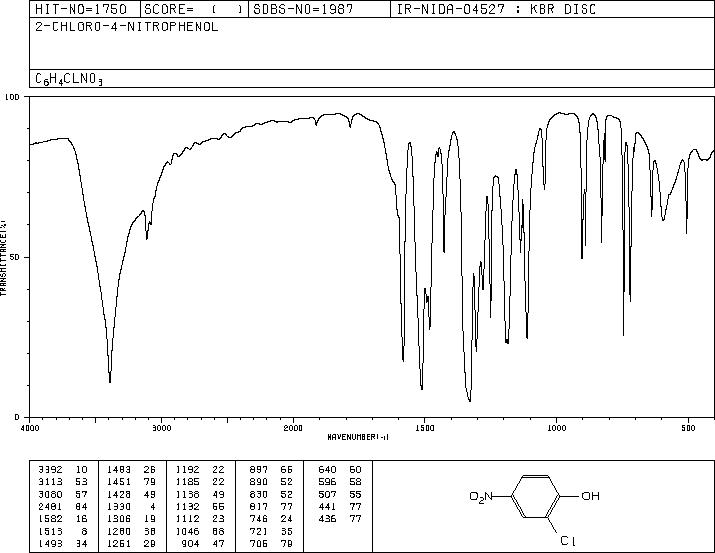Select peak value 817 in the table
Screen dimensions: 715x553
click(259, 506)
